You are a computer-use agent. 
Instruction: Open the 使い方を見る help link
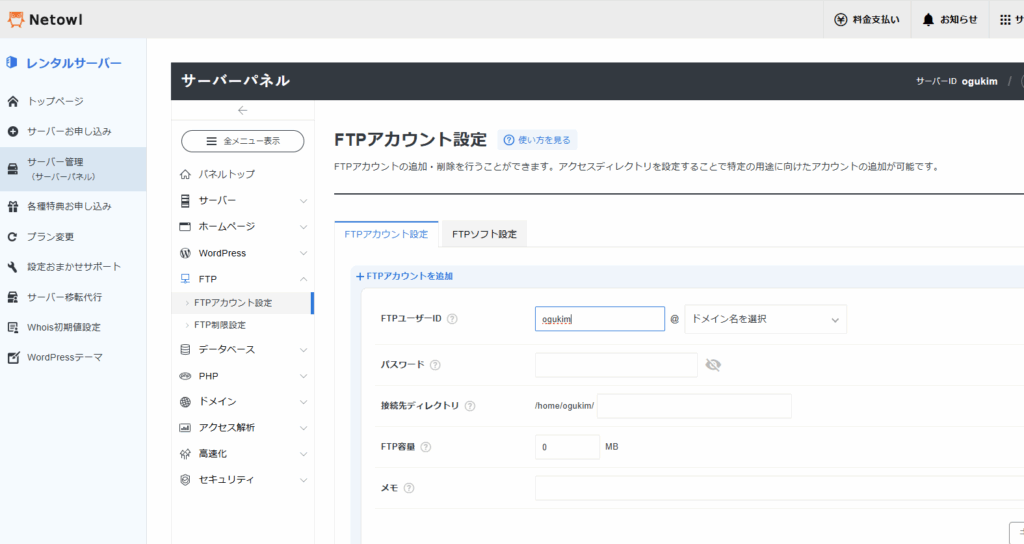pyautogui.click(x=538, y=140)
